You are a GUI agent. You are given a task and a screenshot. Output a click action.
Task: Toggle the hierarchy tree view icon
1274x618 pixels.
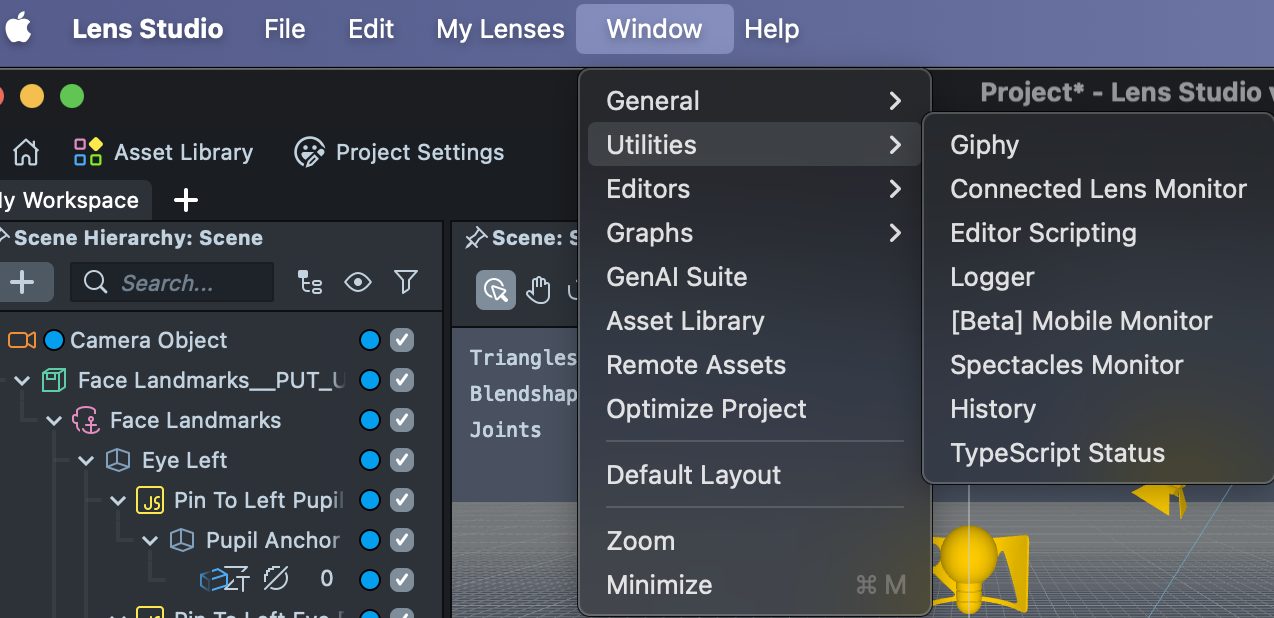[310, 283]
